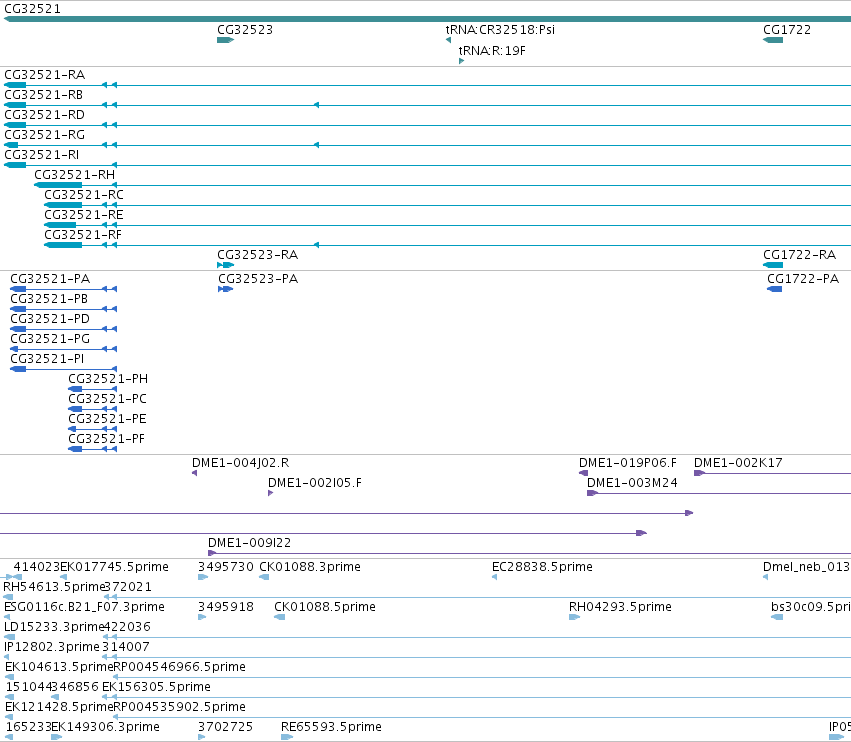Open the DME1-009I22 feature label
Image resolution: width=851 pixels, height=742 pixels.
click(x=249, y=542)
